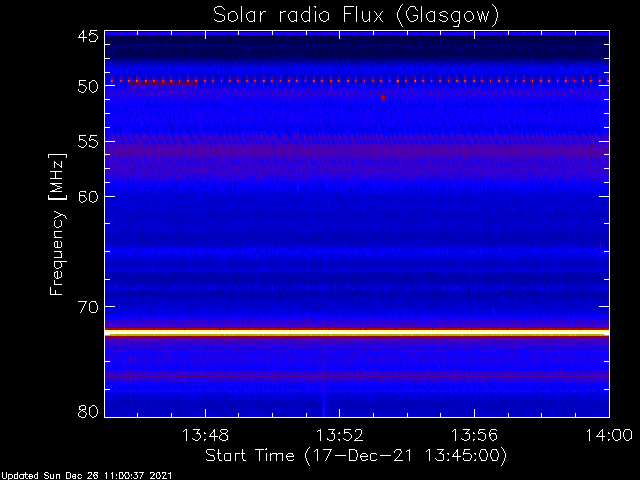Click the plot title "Solar radio Flux (Glasgow)"
This screenshot has width=640, height=480.
pyautogui.click(x=356, y=16)
